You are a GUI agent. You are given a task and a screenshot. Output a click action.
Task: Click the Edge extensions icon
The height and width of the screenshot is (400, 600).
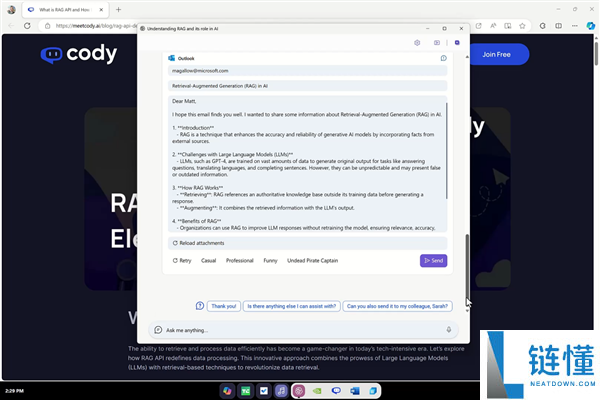point(543,26)
